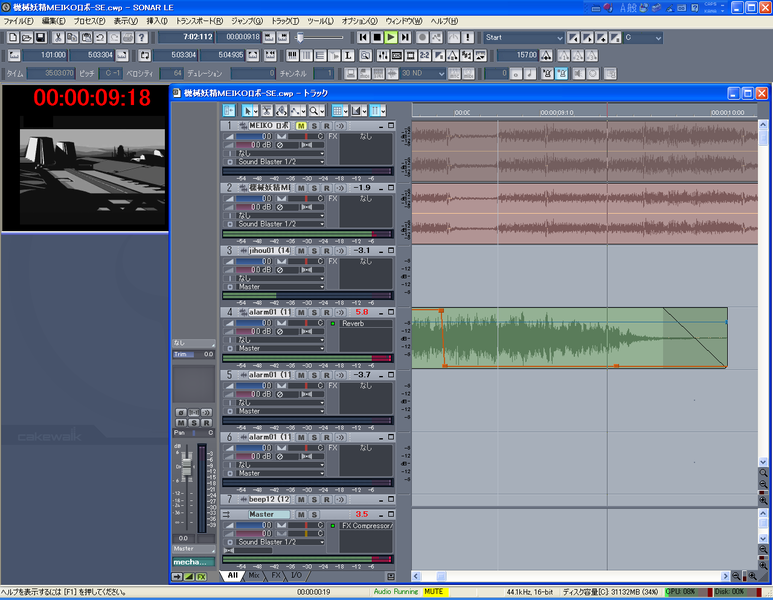Viewport: 773px width, 600px height.
Task: Choose the zoom magnifier tool in the track toolbar
Action: click(x=314, y=110)
